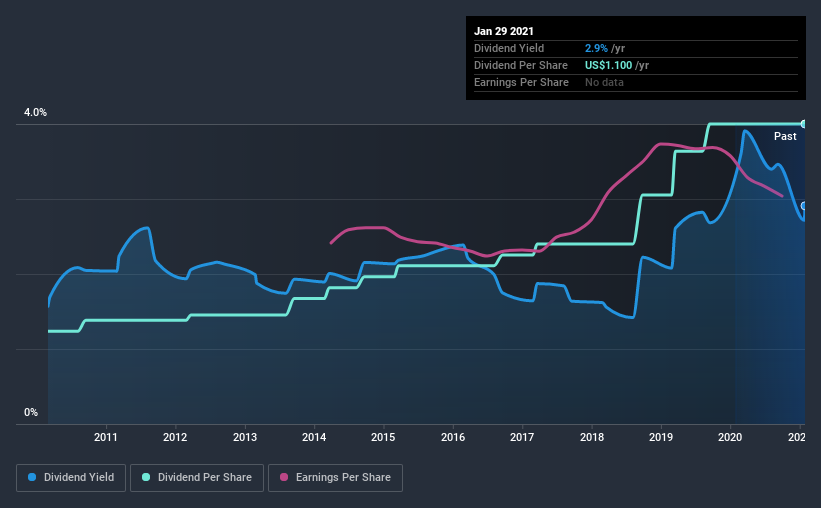This screenshot has width=821, height=508.
Task: Click the 2018 x-axis label
Action: click(x=592, y=437)
